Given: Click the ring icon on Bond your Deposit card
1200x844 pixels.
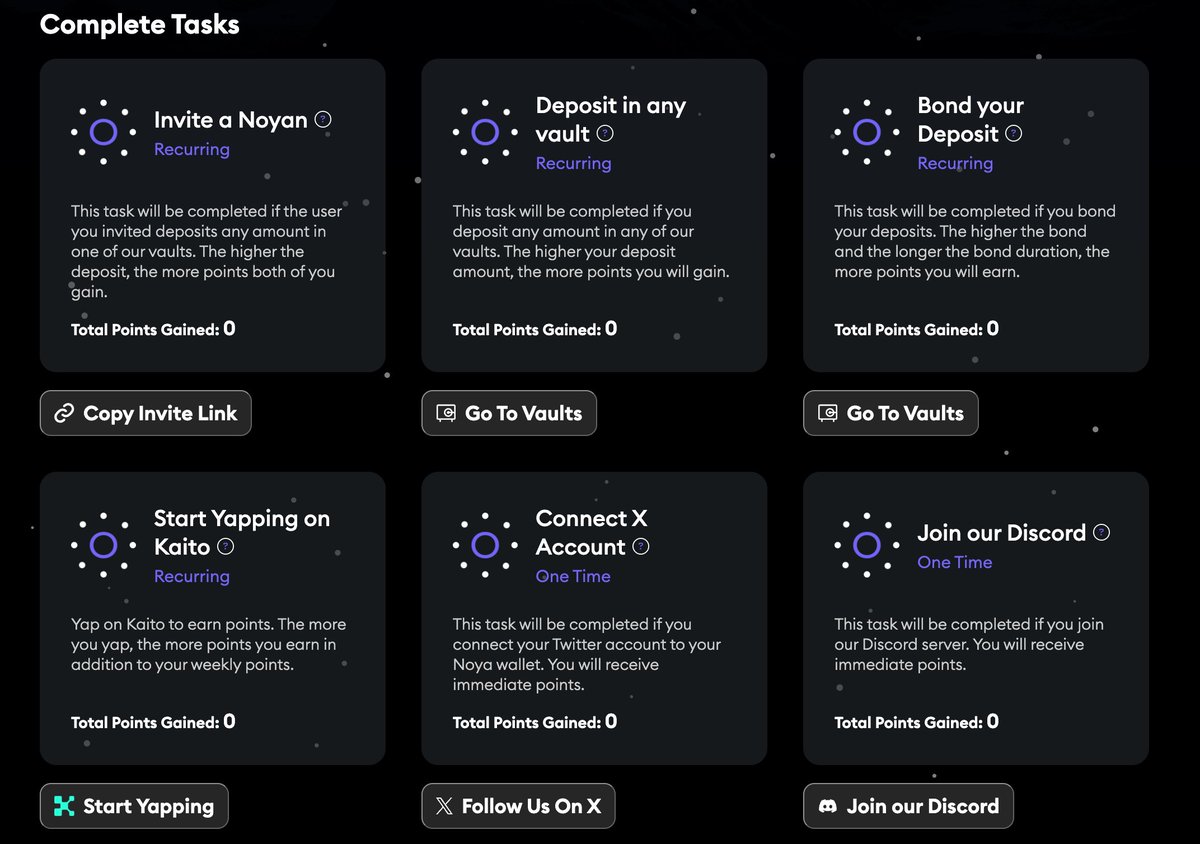Looking at the screenshot, I should pyautogui.click(x=867, y=132).
